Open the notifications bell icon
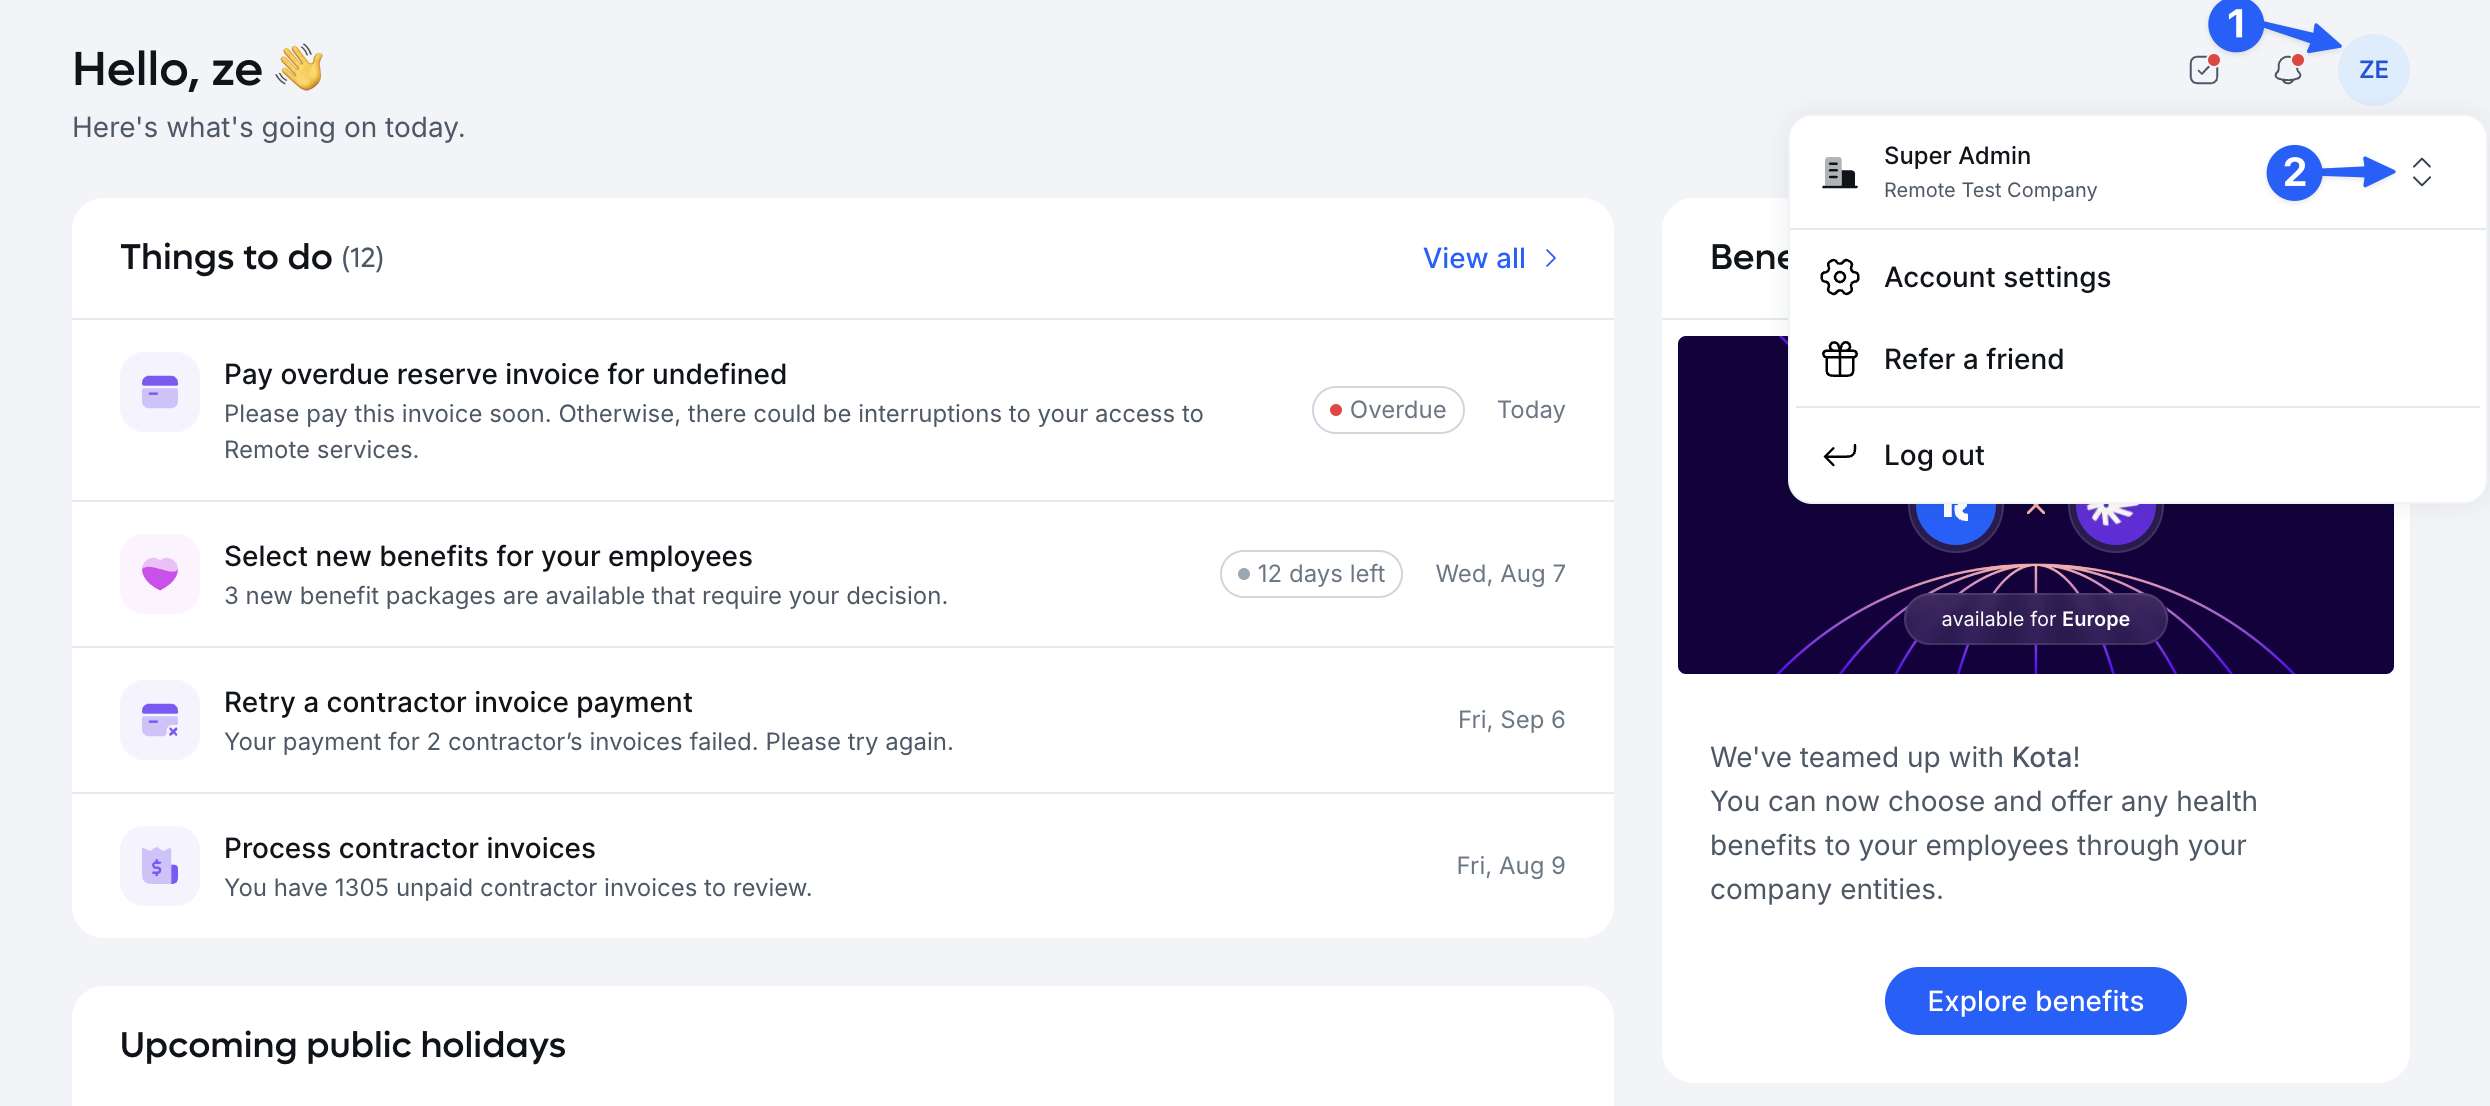 pyautogui.click(x=2288, y=70)
